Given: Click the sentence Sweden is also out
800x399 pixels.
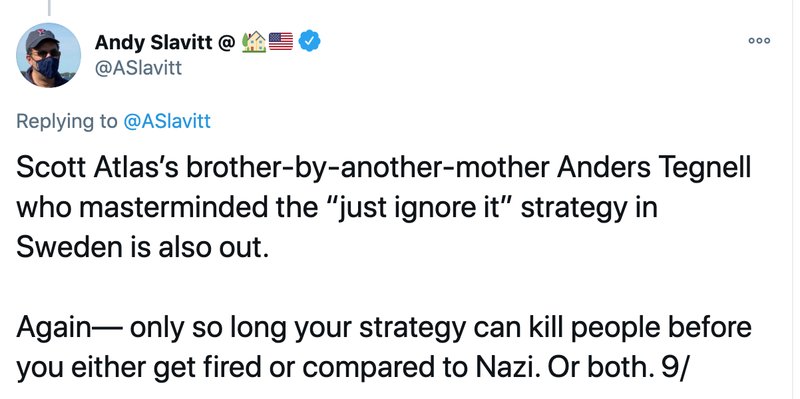Looking at the screenshot, I should (142, 248).
